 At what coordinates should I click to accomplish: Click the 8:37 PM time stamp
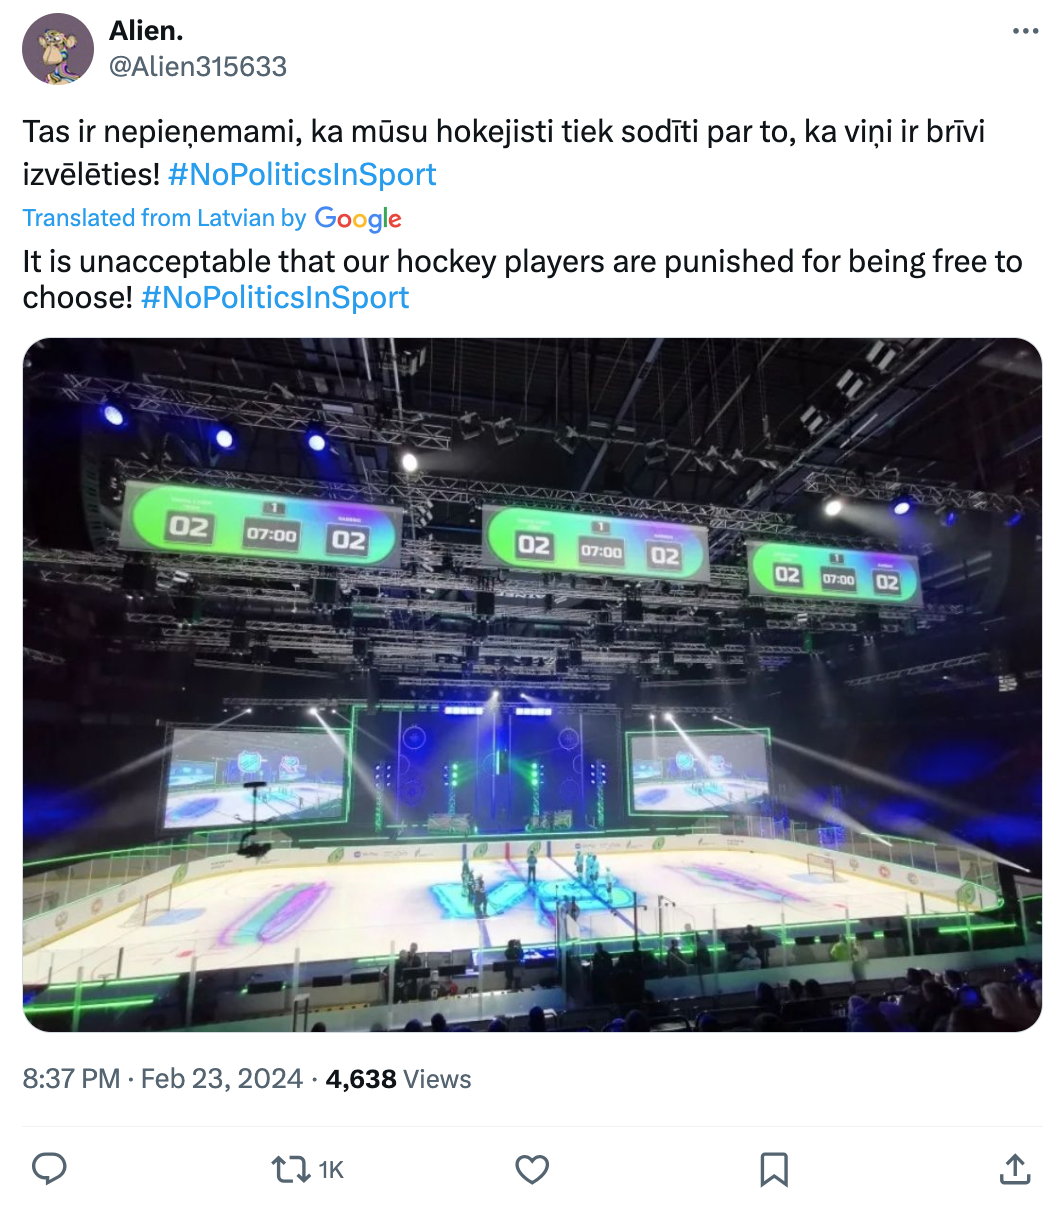click(x=71, y=1079)
